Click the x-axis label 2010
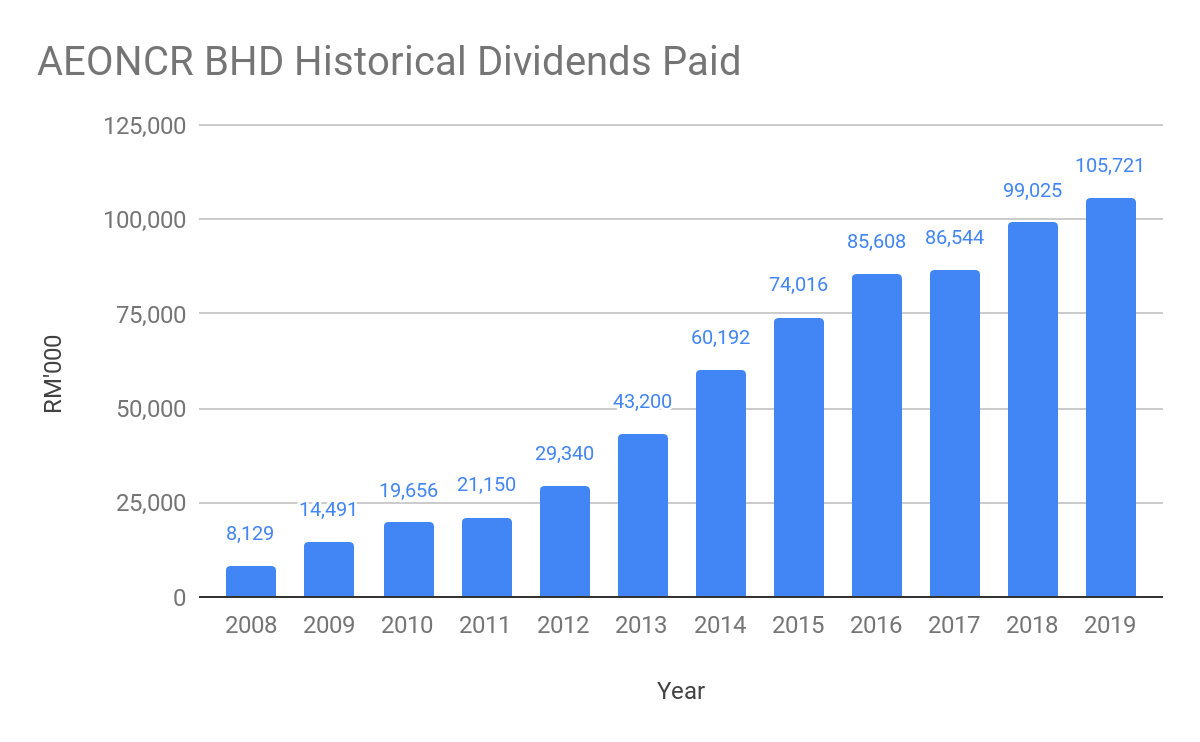This screenshot has height=742, width=1200. click(407, 626)
